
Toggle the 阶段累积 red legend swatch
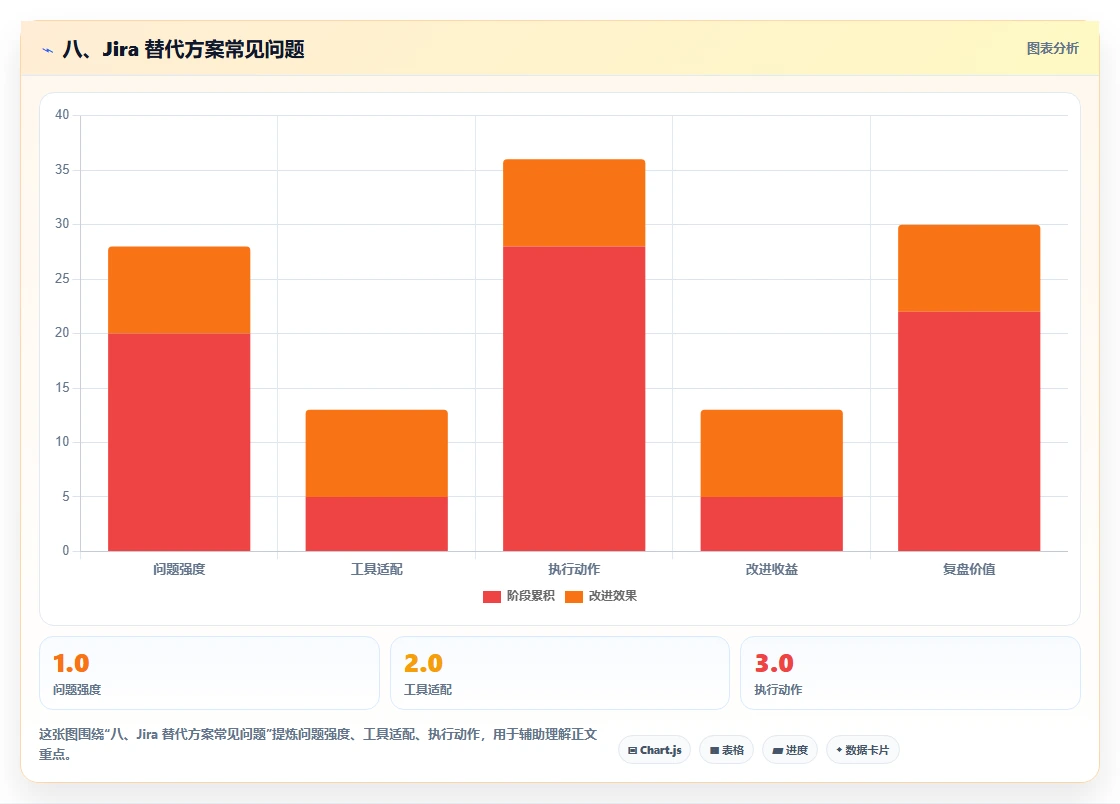tap(491, 596)
